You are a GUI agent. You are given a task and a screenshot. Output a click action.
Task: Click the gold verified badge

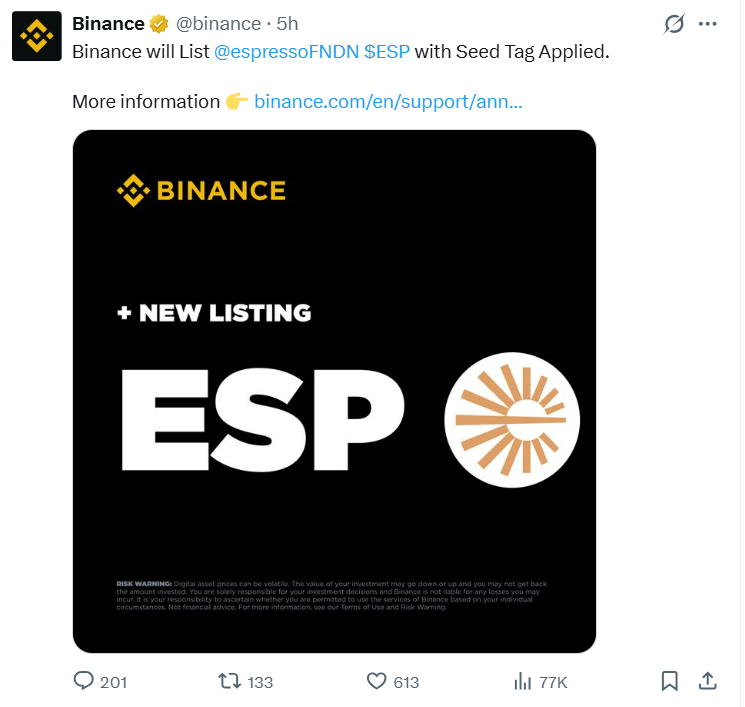(159, 24)
